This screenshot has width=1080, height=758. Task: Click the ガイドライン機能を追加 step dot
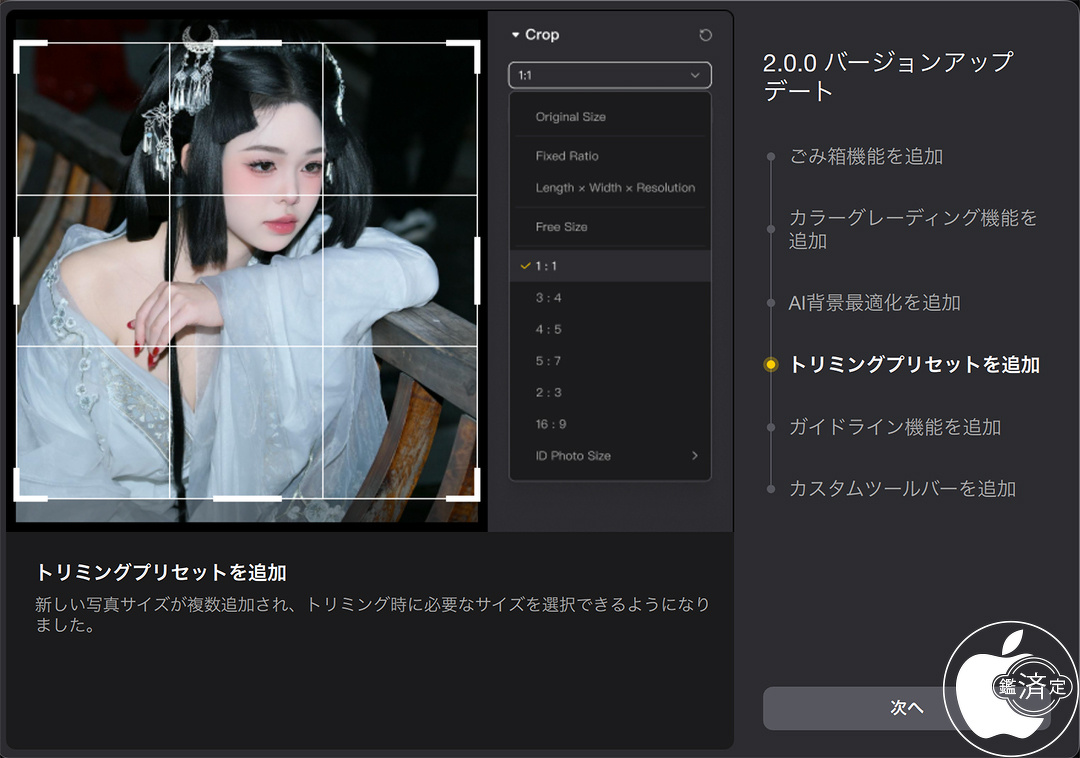click(x=770, y=427)
